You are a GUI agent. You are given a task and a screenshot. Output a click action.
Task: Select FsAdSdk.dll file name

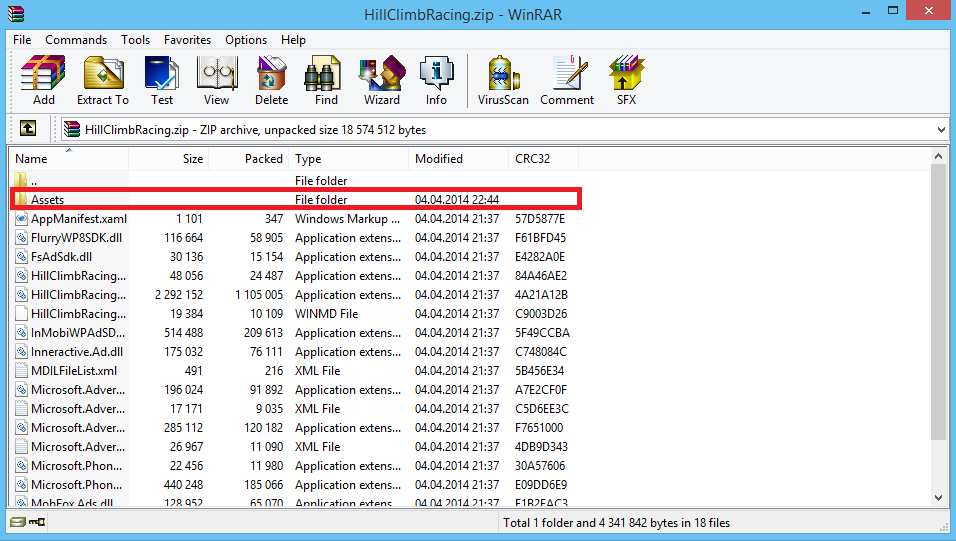62,256
